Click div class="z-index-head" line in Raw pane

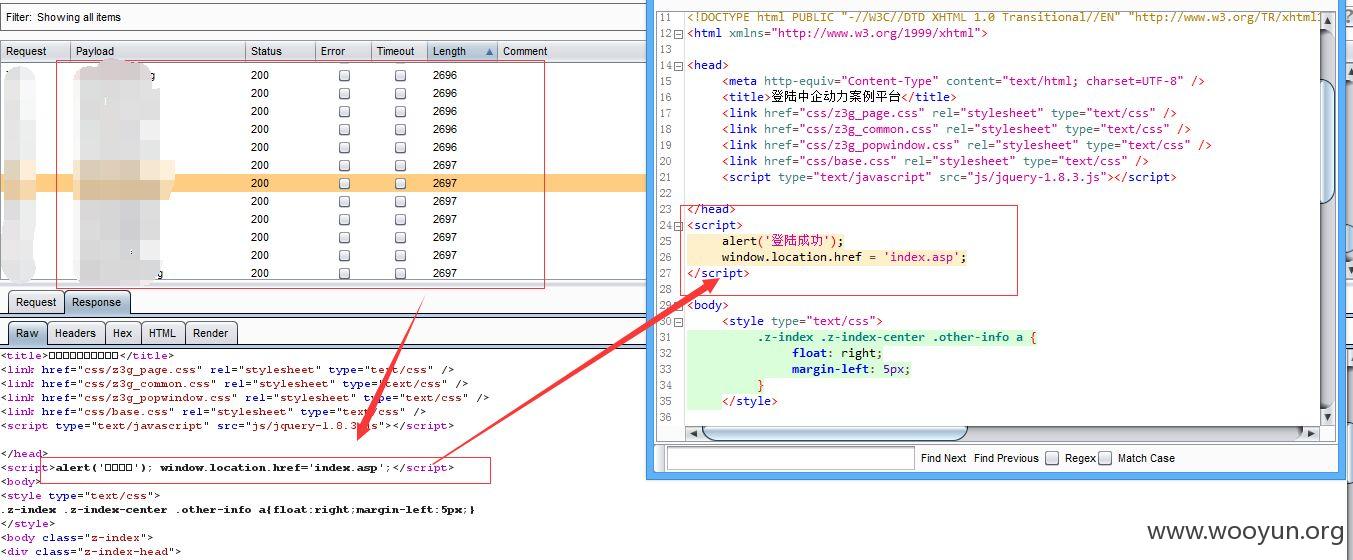pos(91,551)
